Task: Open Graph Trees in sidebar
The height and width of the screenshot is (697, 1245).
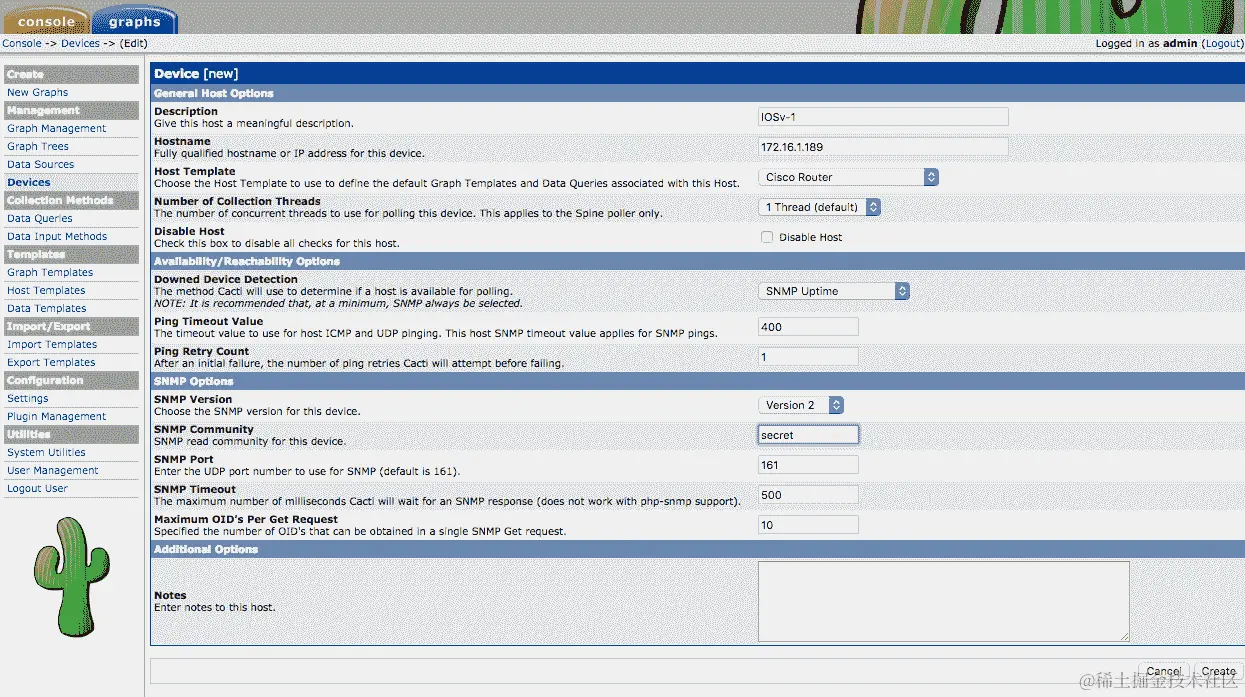Action: pos(38,146)
